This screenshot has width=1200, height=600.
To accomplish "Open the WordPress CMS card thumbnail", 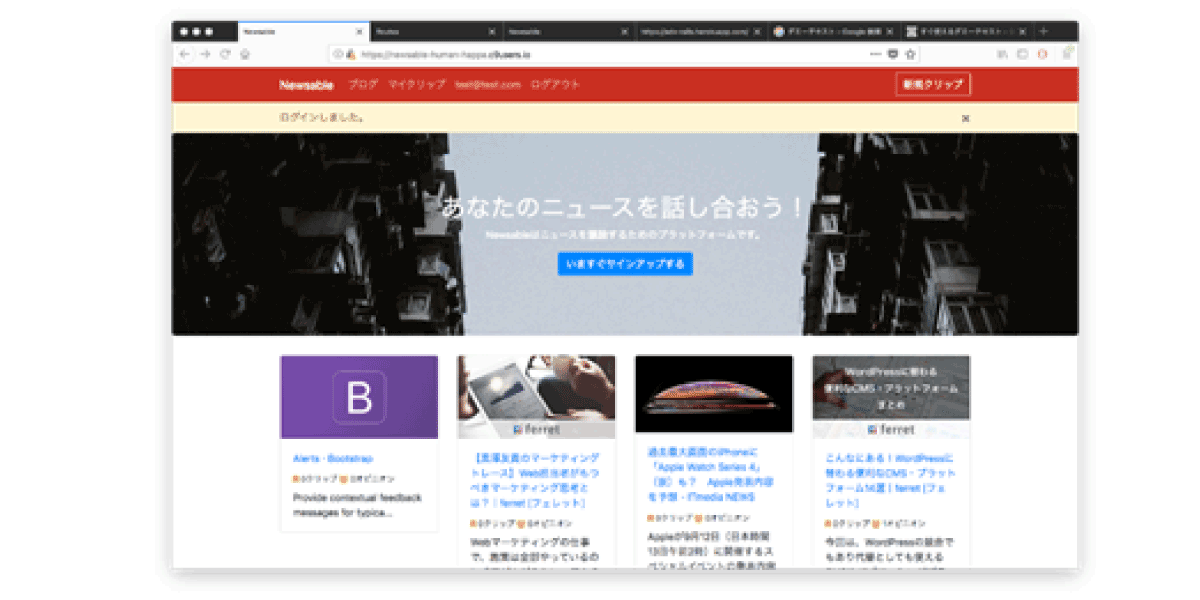I will [891, 397].
